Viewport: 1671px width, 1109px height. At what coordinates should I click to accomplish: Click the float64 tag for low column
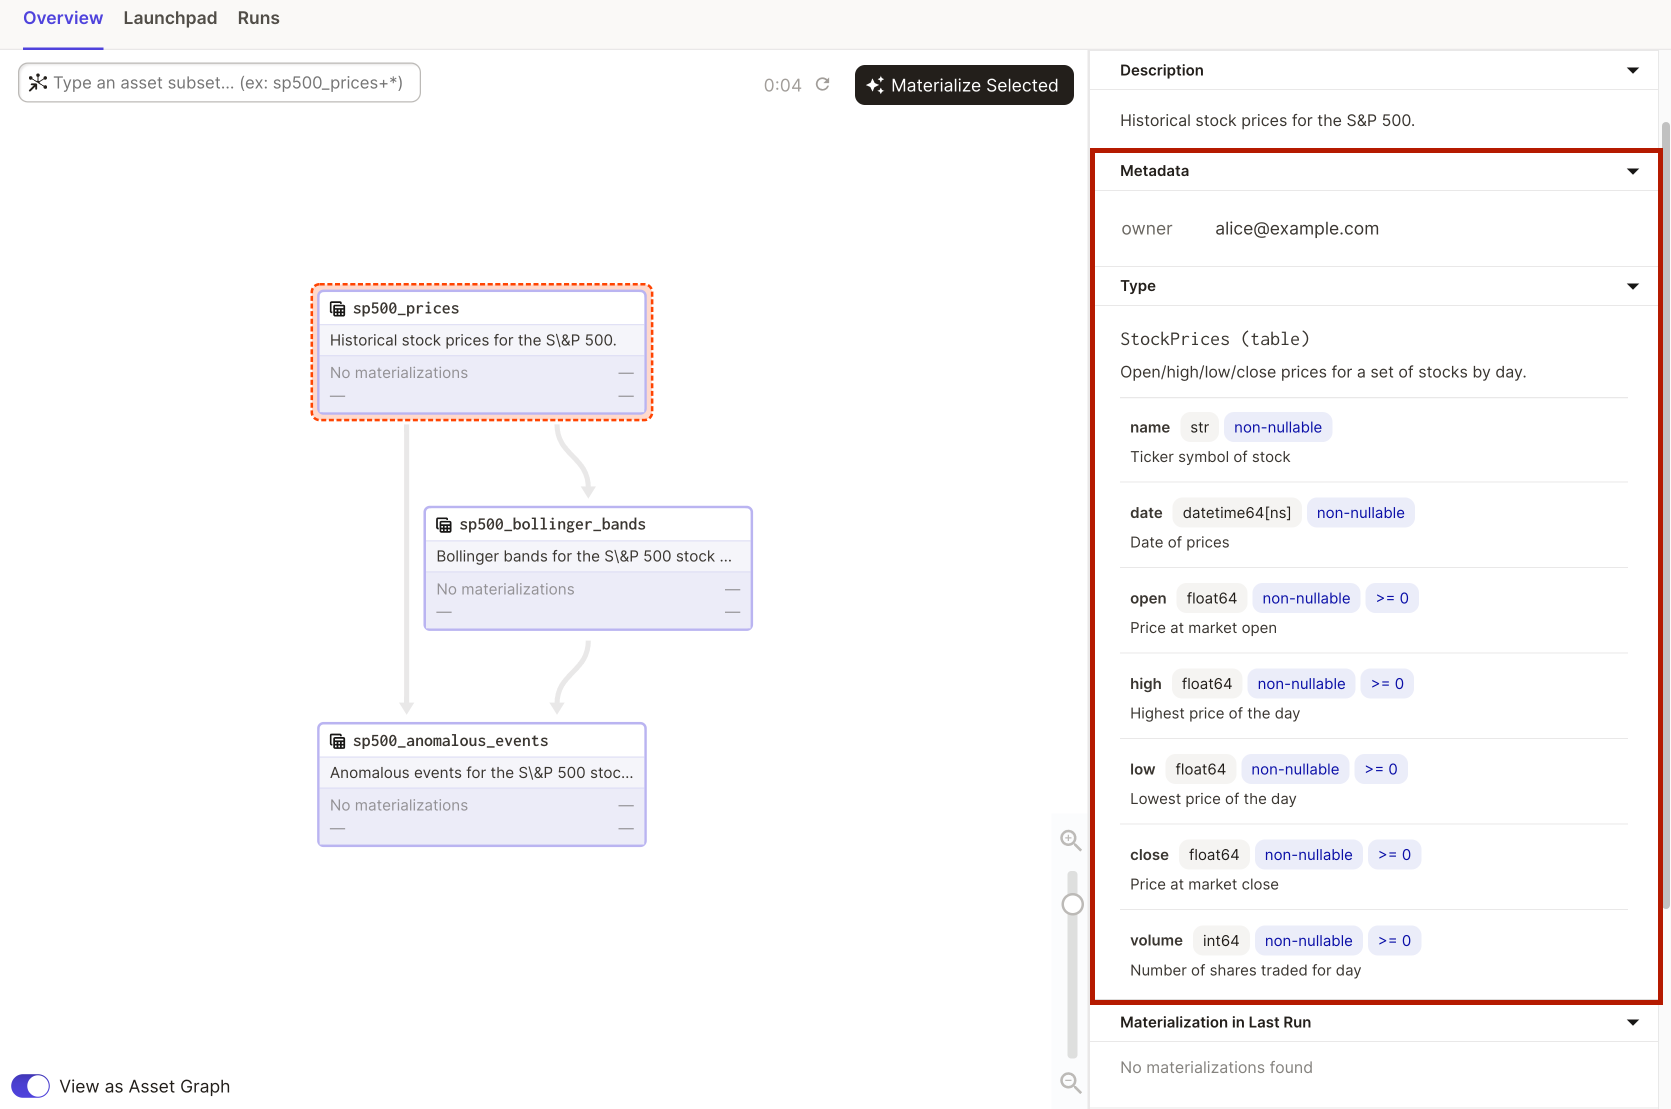click(x=1200, y=769)
